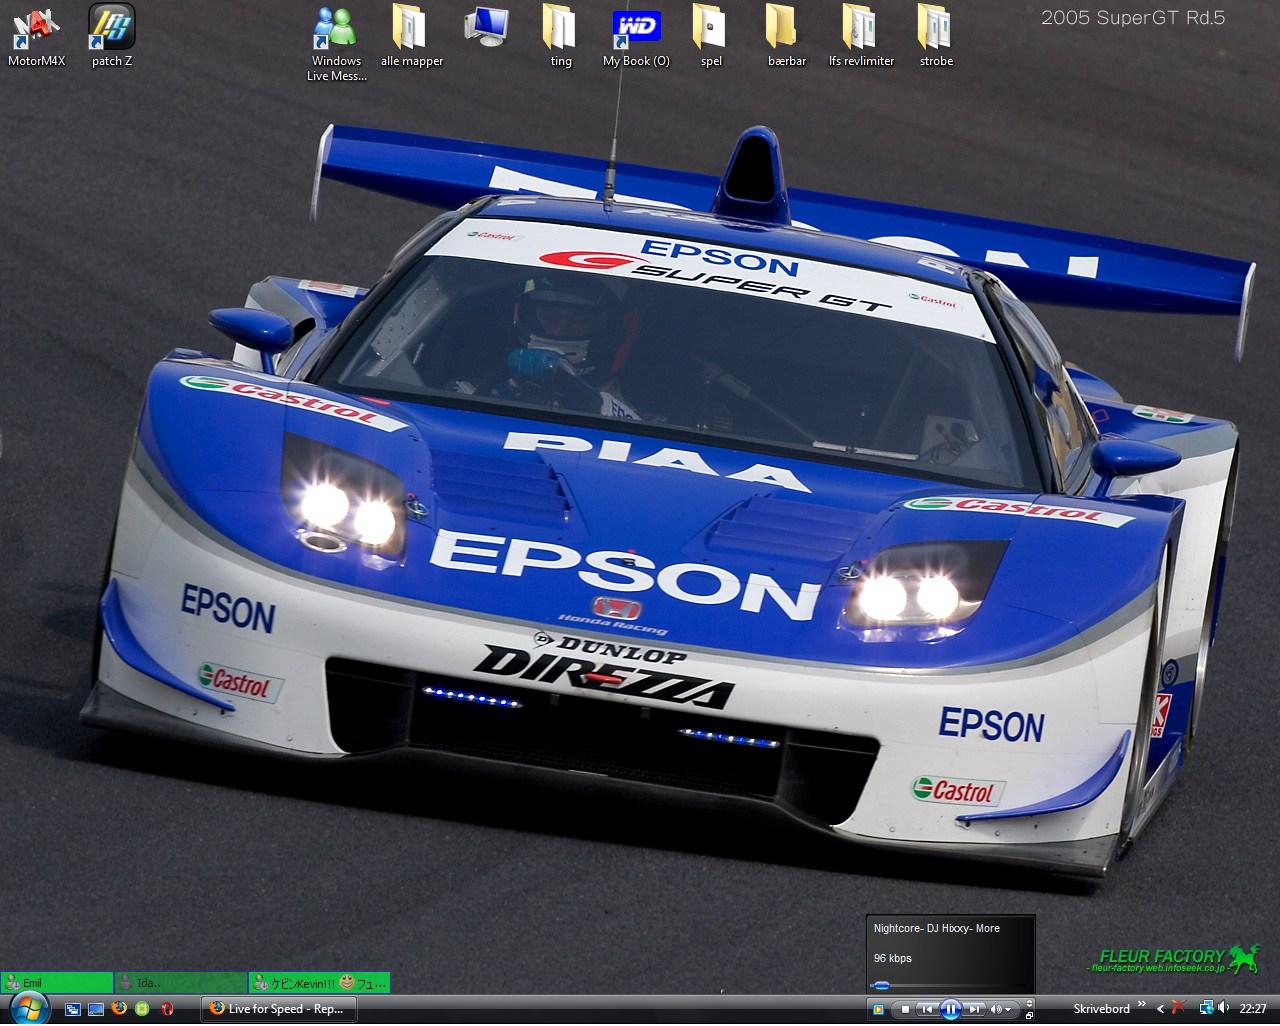
Task: Open the Emil messenger chat tab
Action: click(57, 983)
